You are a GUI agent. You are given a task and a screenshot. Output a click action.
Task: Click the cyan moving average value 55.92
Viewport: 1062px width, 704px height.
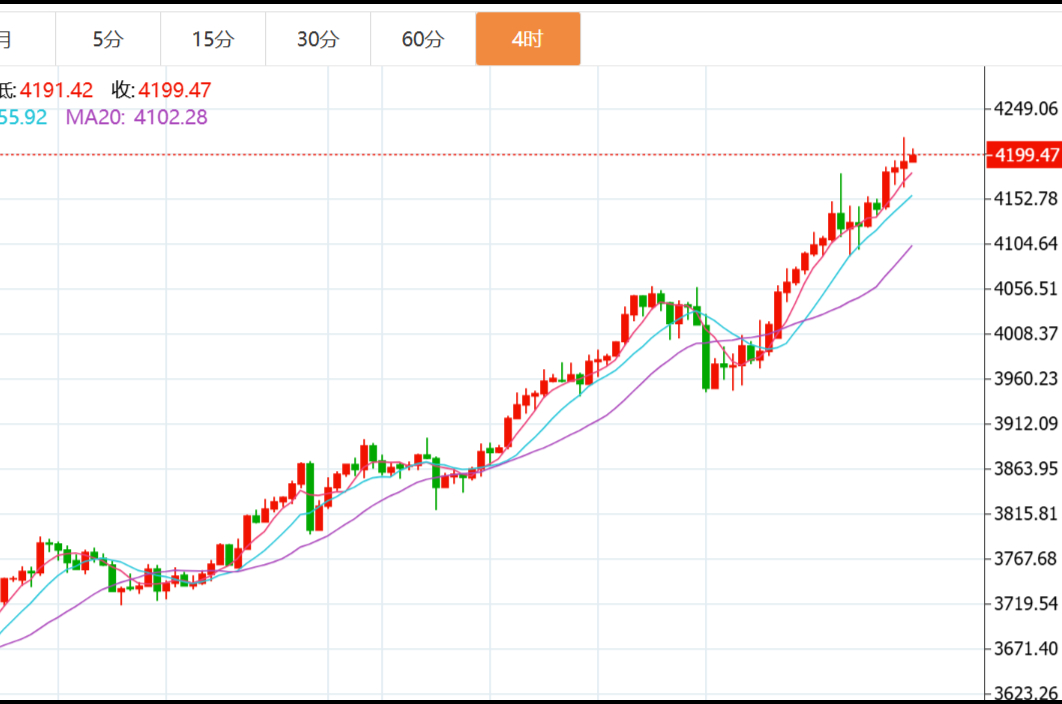tap(23, 117)
